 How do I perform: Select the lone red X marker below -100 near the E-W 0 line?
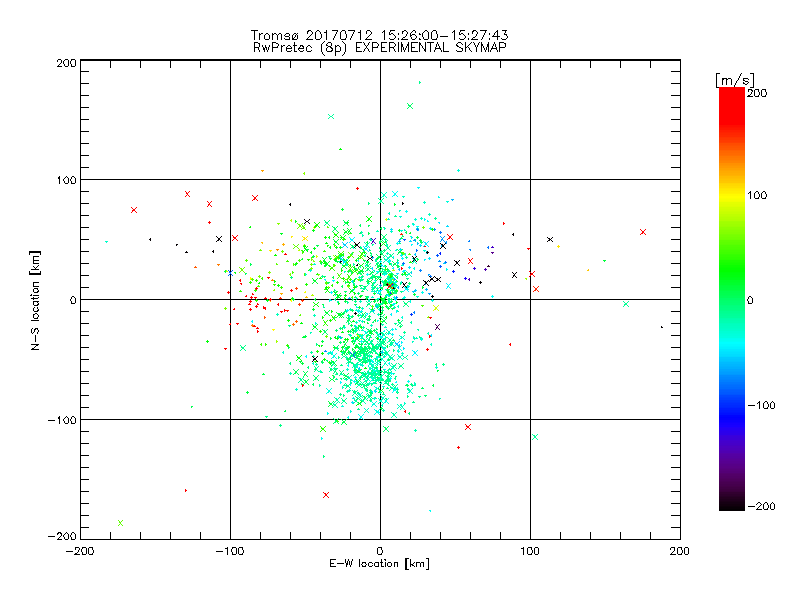(326, 495)
